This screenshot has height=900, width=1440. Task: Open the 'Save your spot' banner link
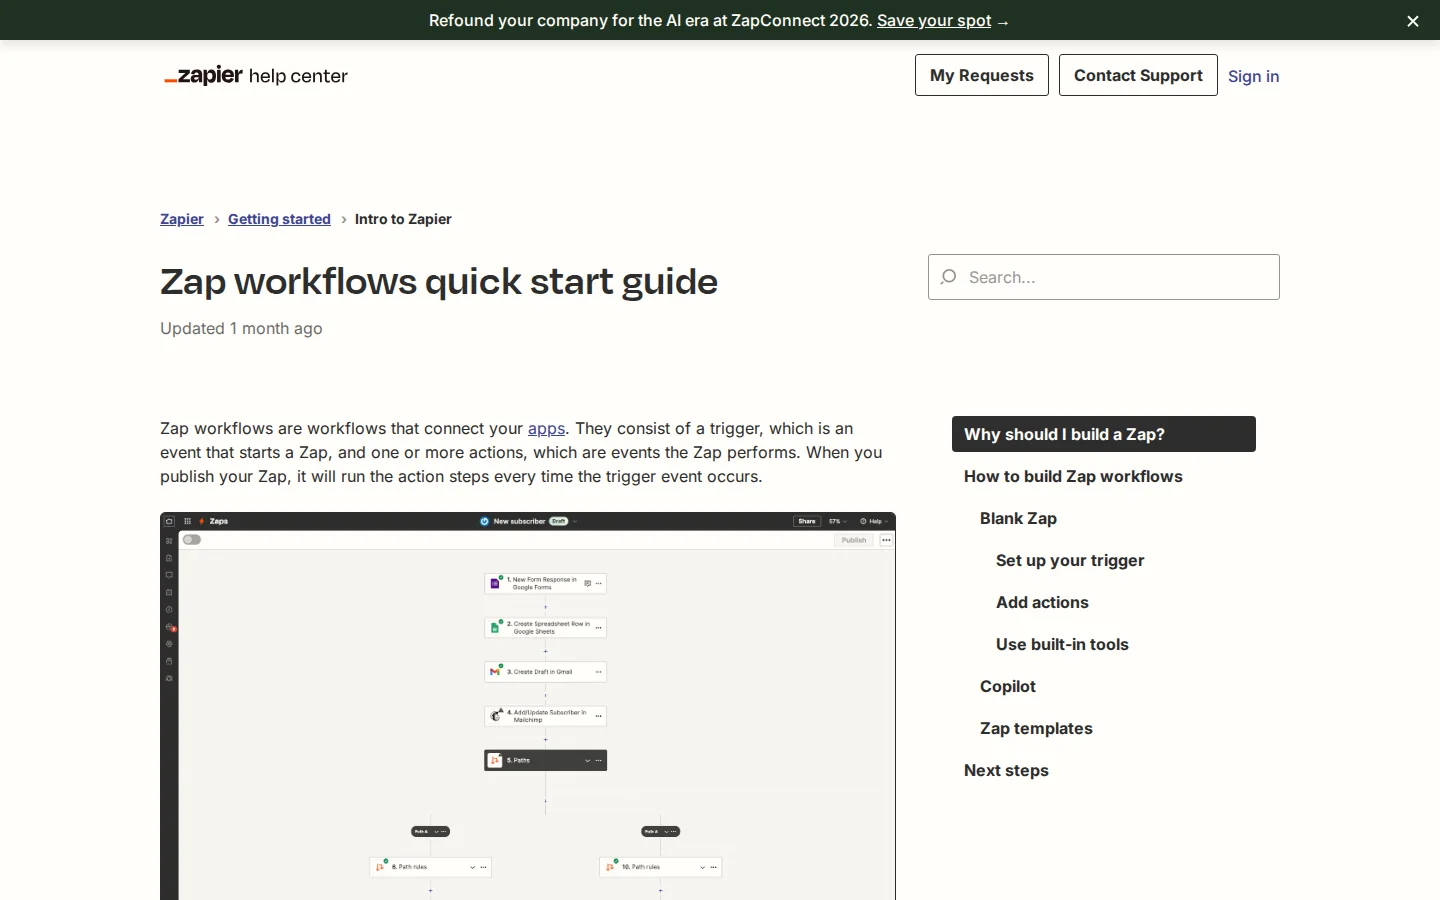pos(934,20)
